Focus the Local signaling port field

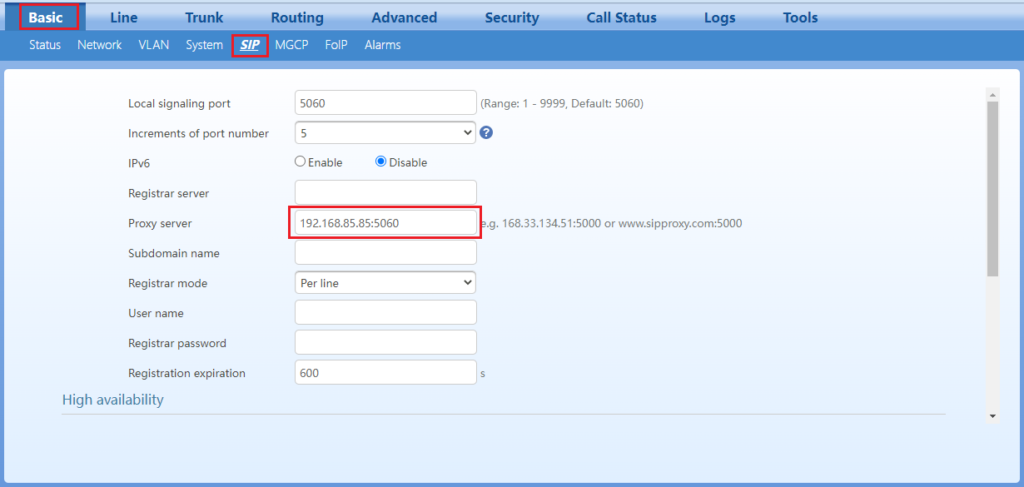point(385,103)
